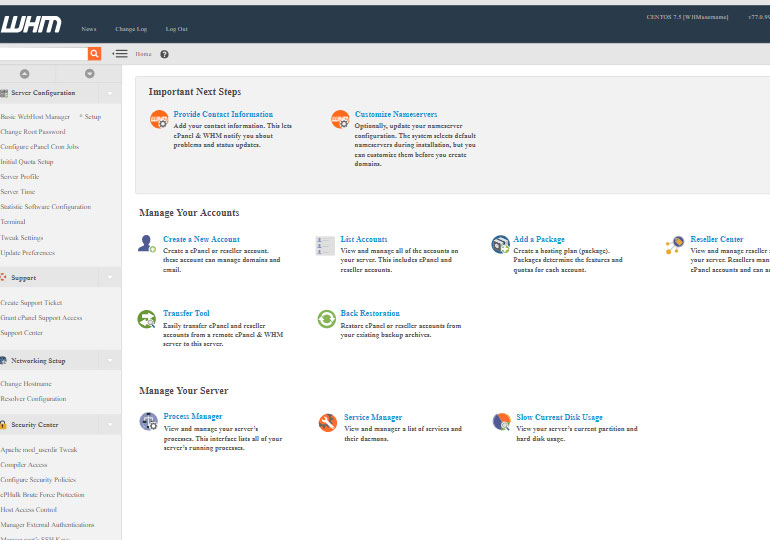This screenshot has height=540, width=770.
Task: Open Terminal sidebar item
Action: (x=13, y=222)
